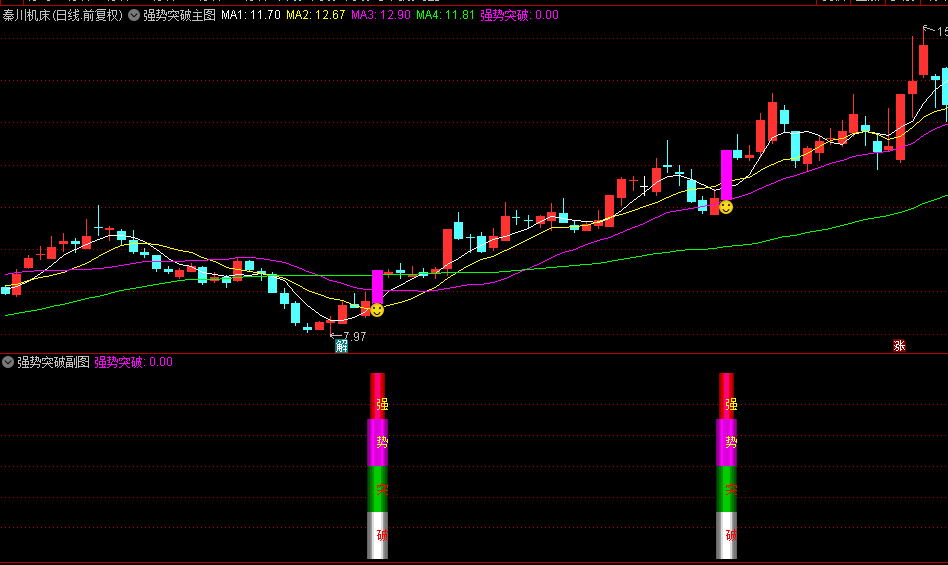Click the '涨' marker at chart bottom right
Viewport: 948px width, 565px height.
[899, 346]
